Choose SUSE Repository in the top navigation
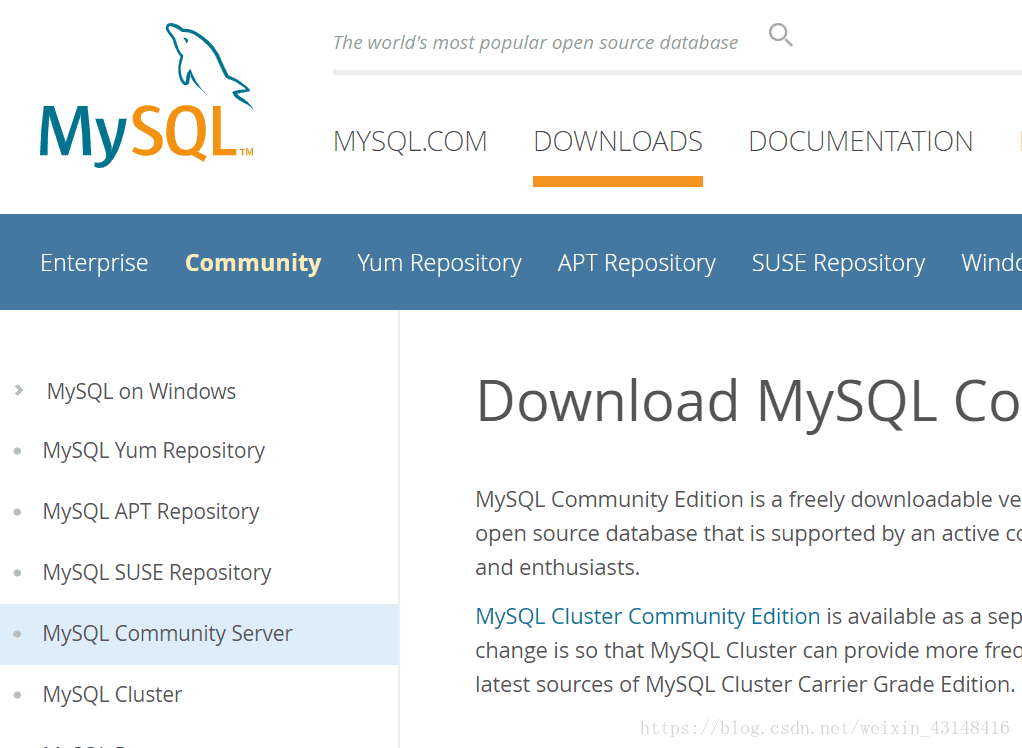The image size is (1022, 748). tap(838, 262)
